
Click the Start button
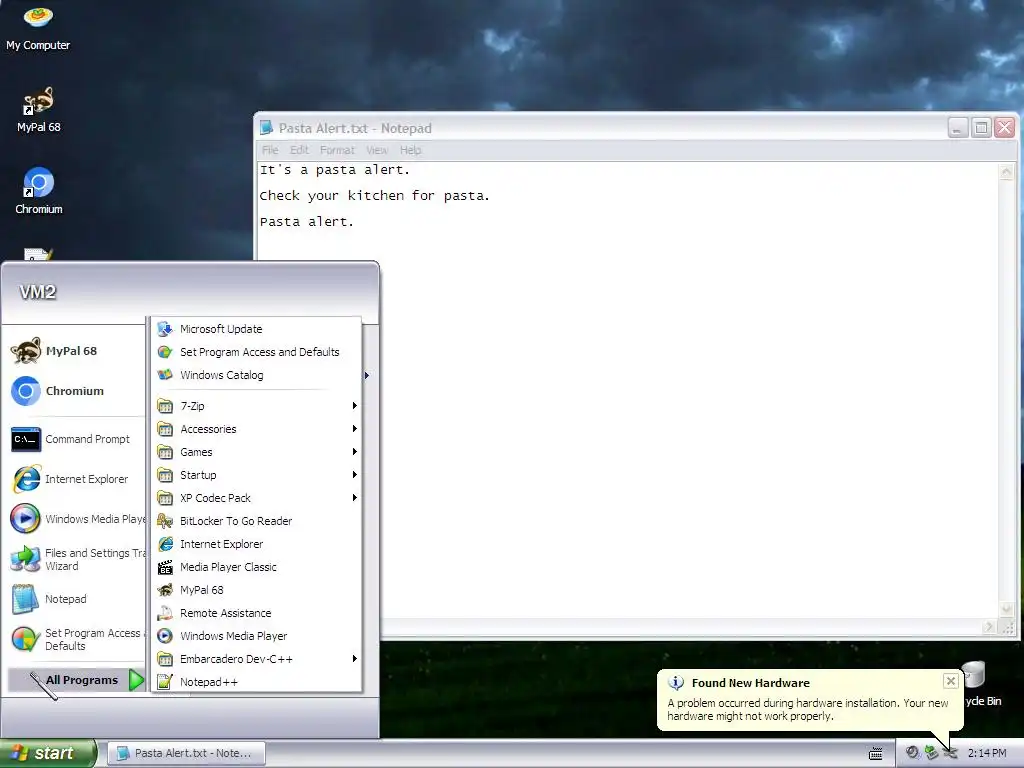[48, 753]
